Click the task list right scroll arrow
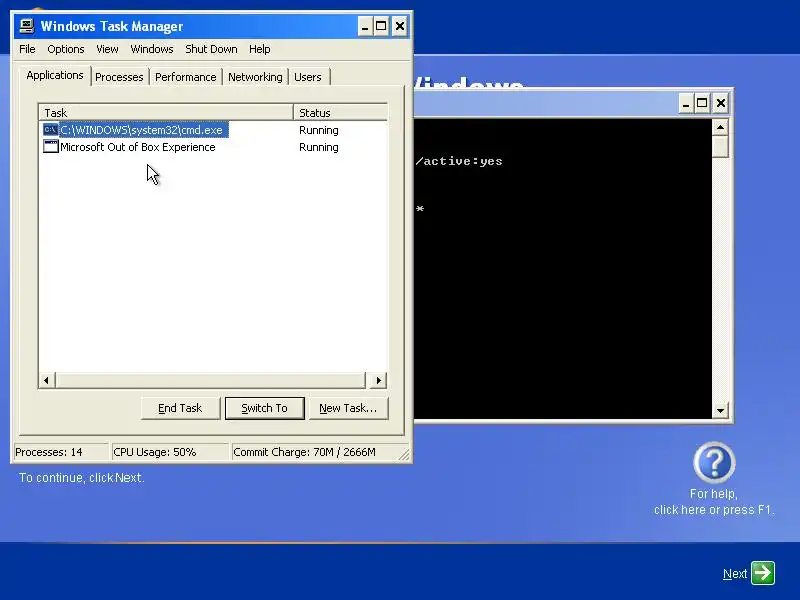 pyautogui.click(x=378, y=380)
